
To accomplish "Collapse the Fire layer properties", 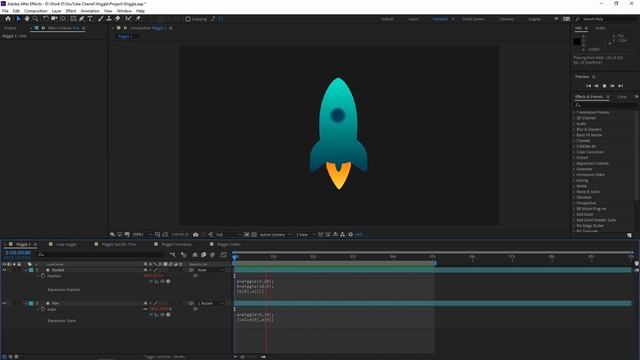I will [26, 303].
